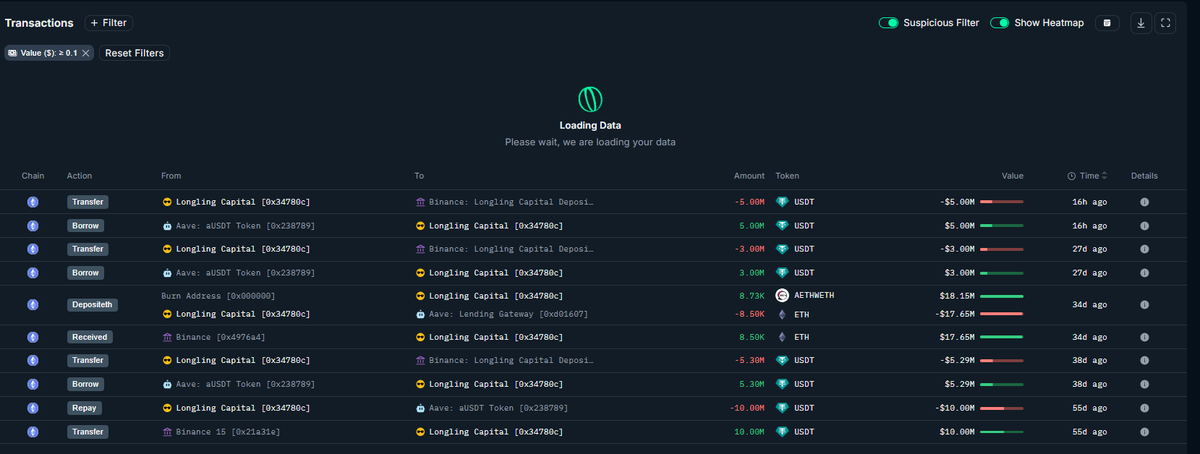Click the USDT token icon in the Repay row
Image resolution: width=1200 pixels, height=454 pixels.
point(782,408)
